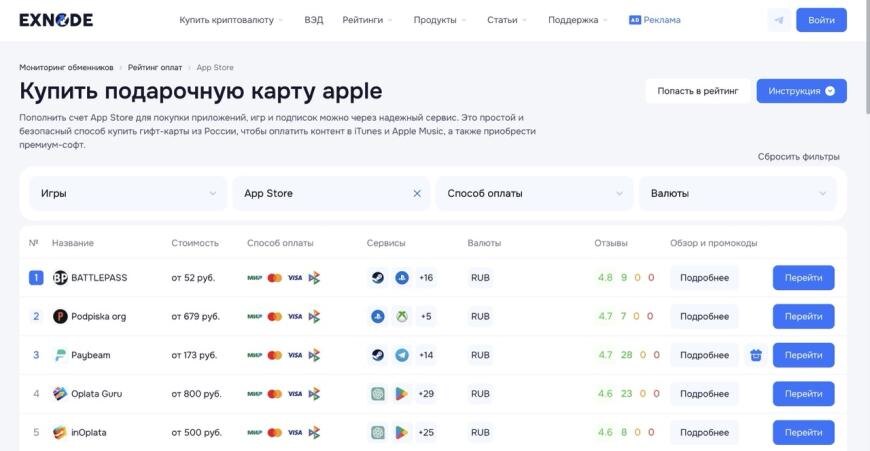Show the +16 more services in the BATTLEPASS row

click(426, 278)
